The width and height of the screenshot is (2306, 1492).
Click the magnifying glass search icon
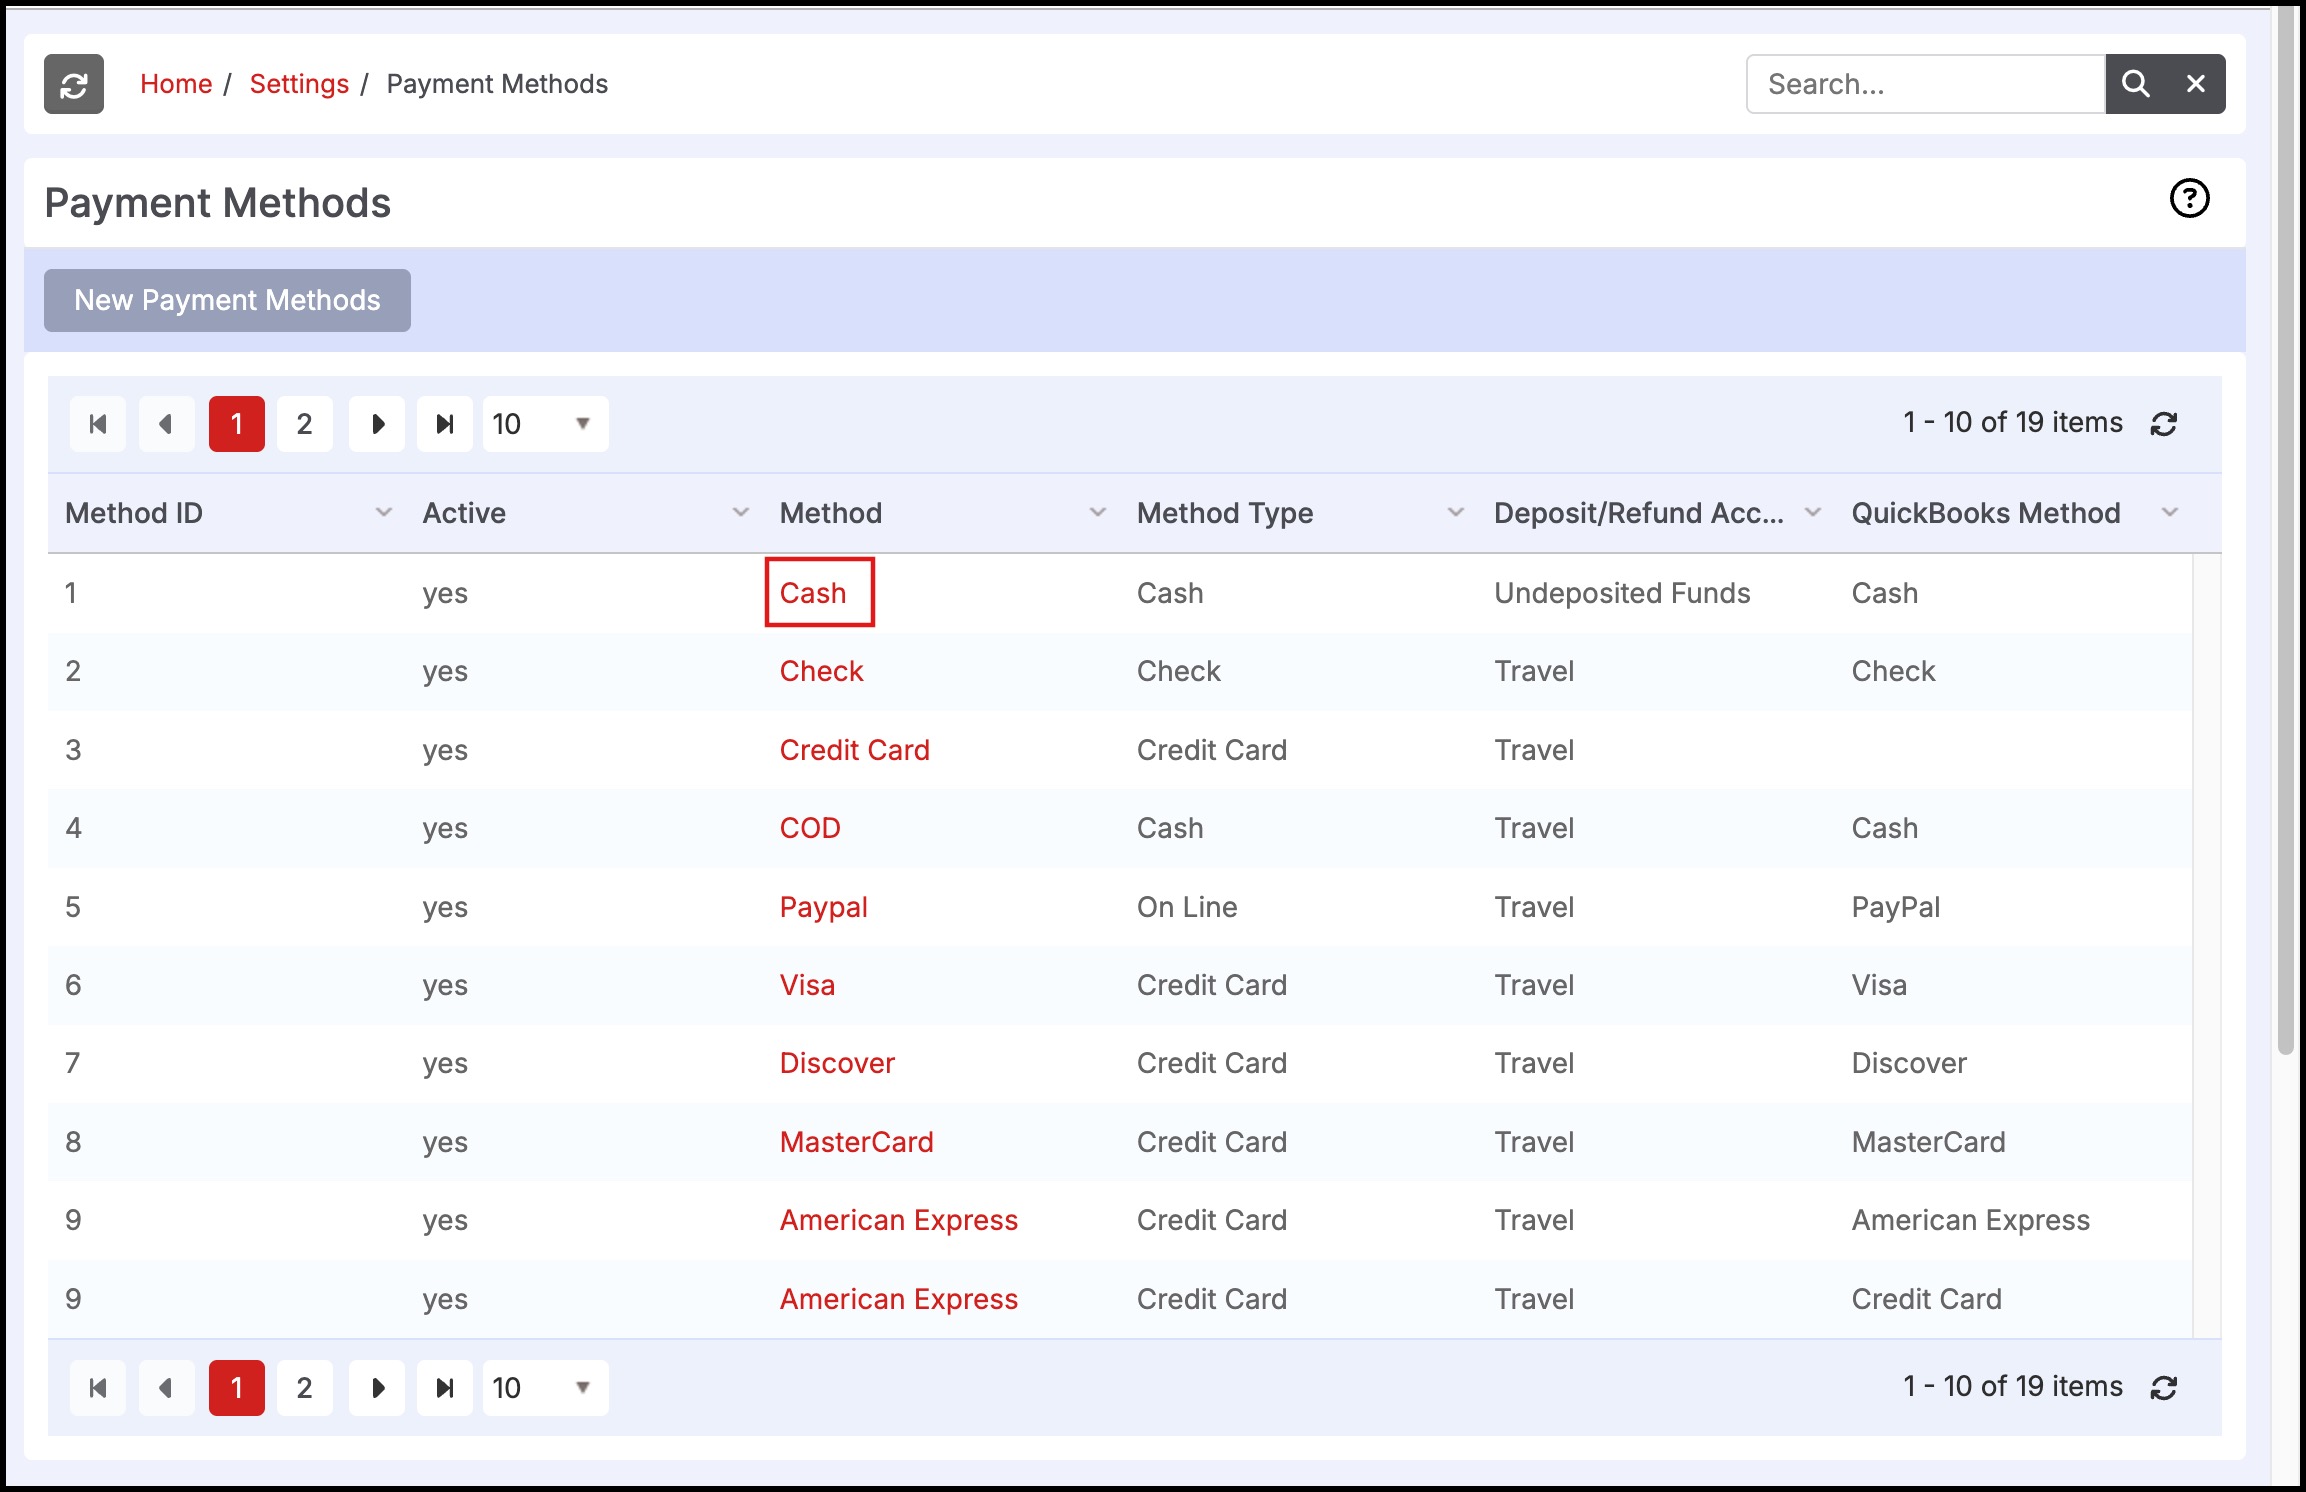click(2135, 84)
